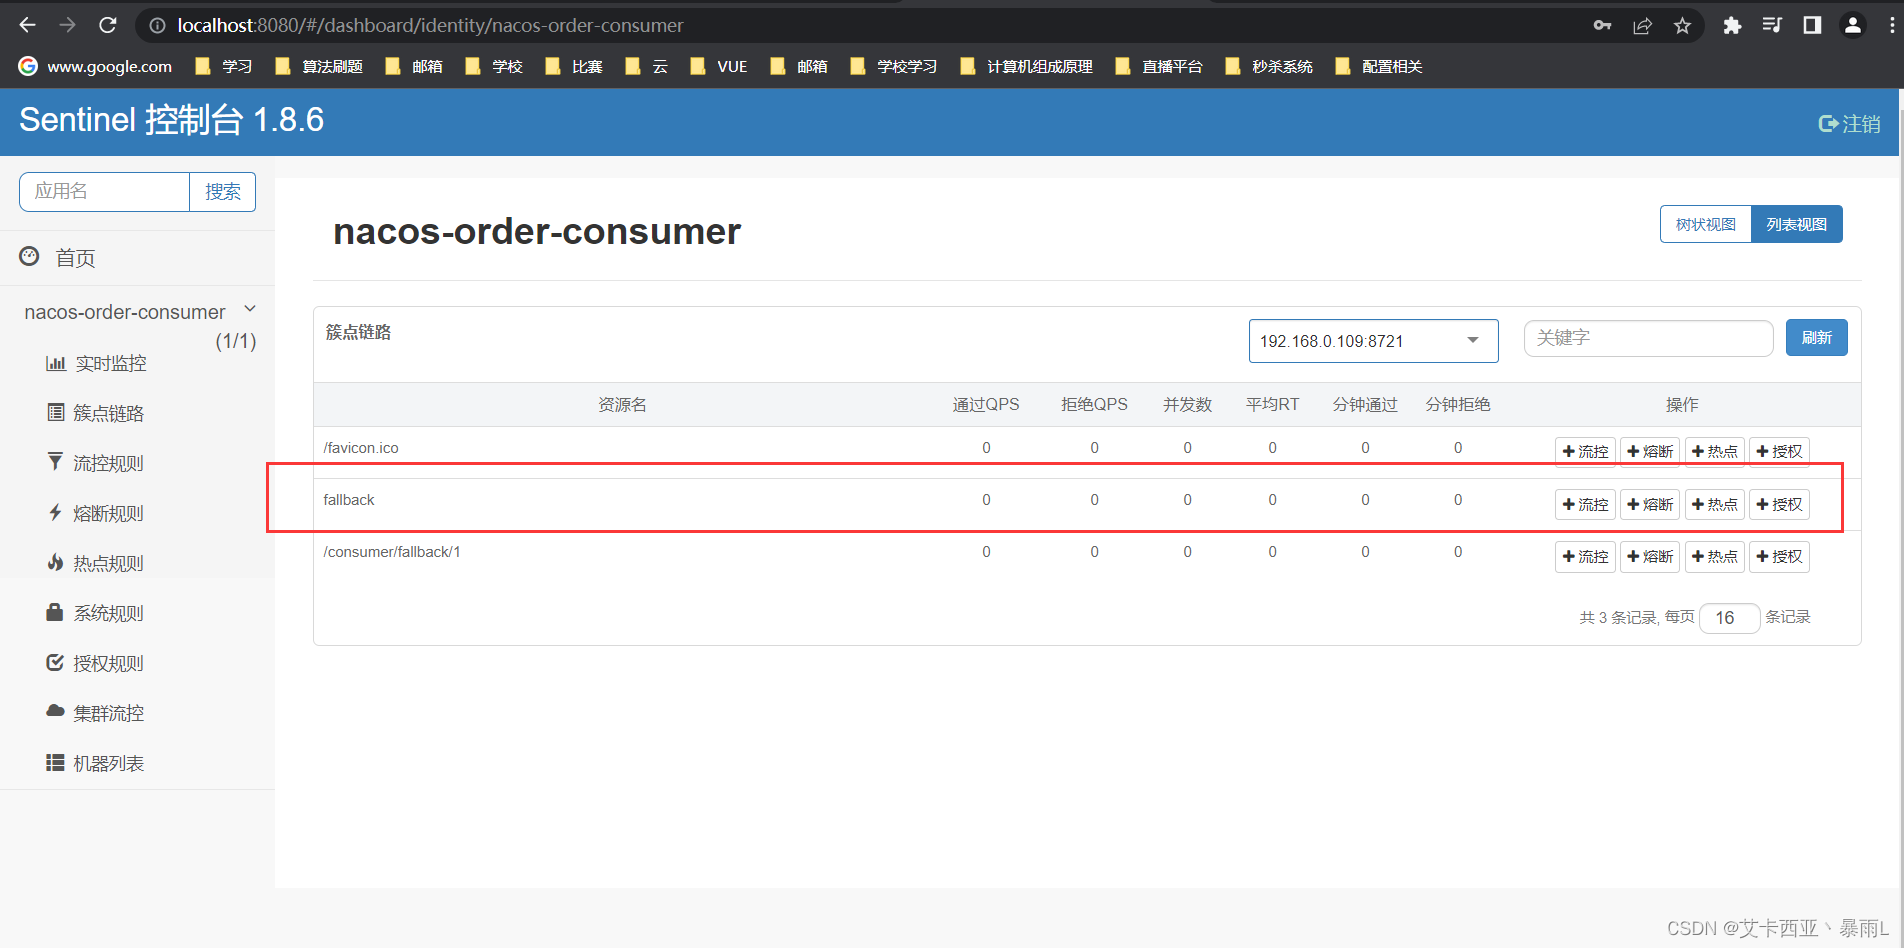Viewport: 1904px width, 948px height.
Task: Click the Sentinel 控制台 1.8.6 title
Action: (x=172, y=120)
